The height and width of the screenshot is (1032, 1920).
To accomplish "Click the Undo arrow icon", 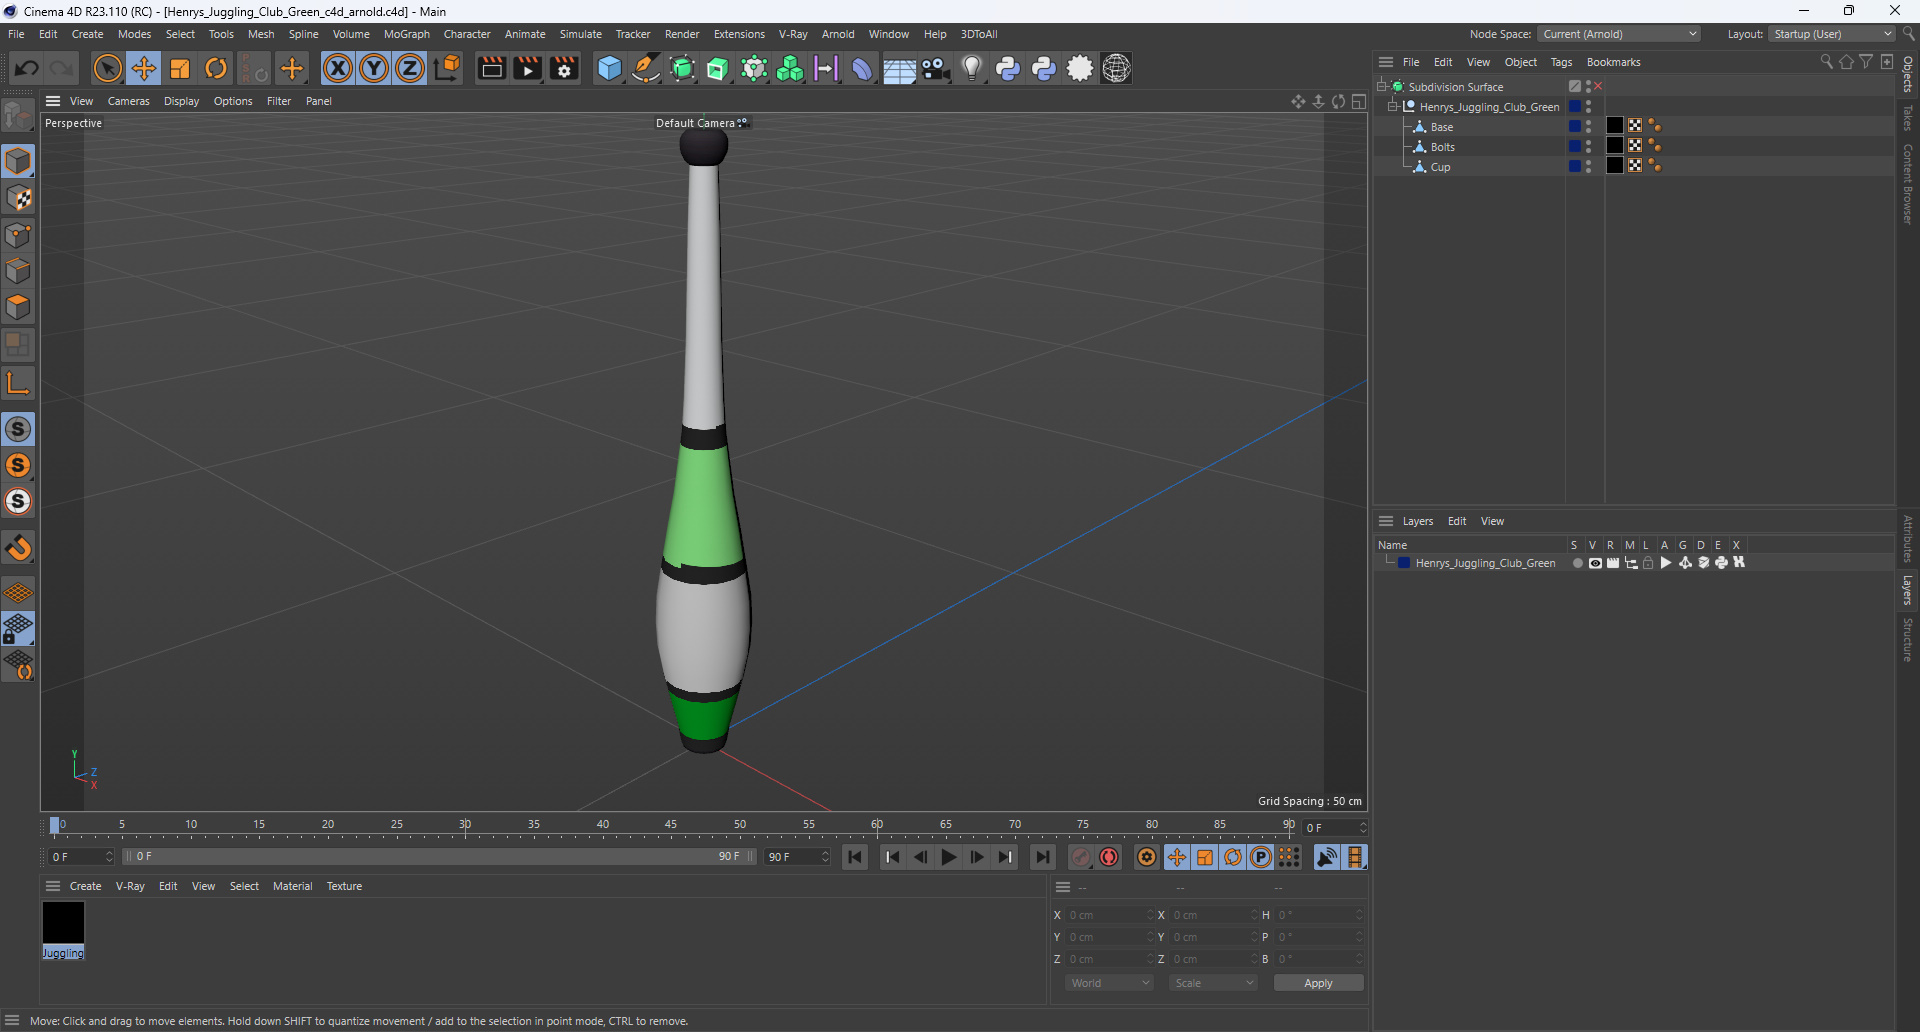I will coord(27,68).
